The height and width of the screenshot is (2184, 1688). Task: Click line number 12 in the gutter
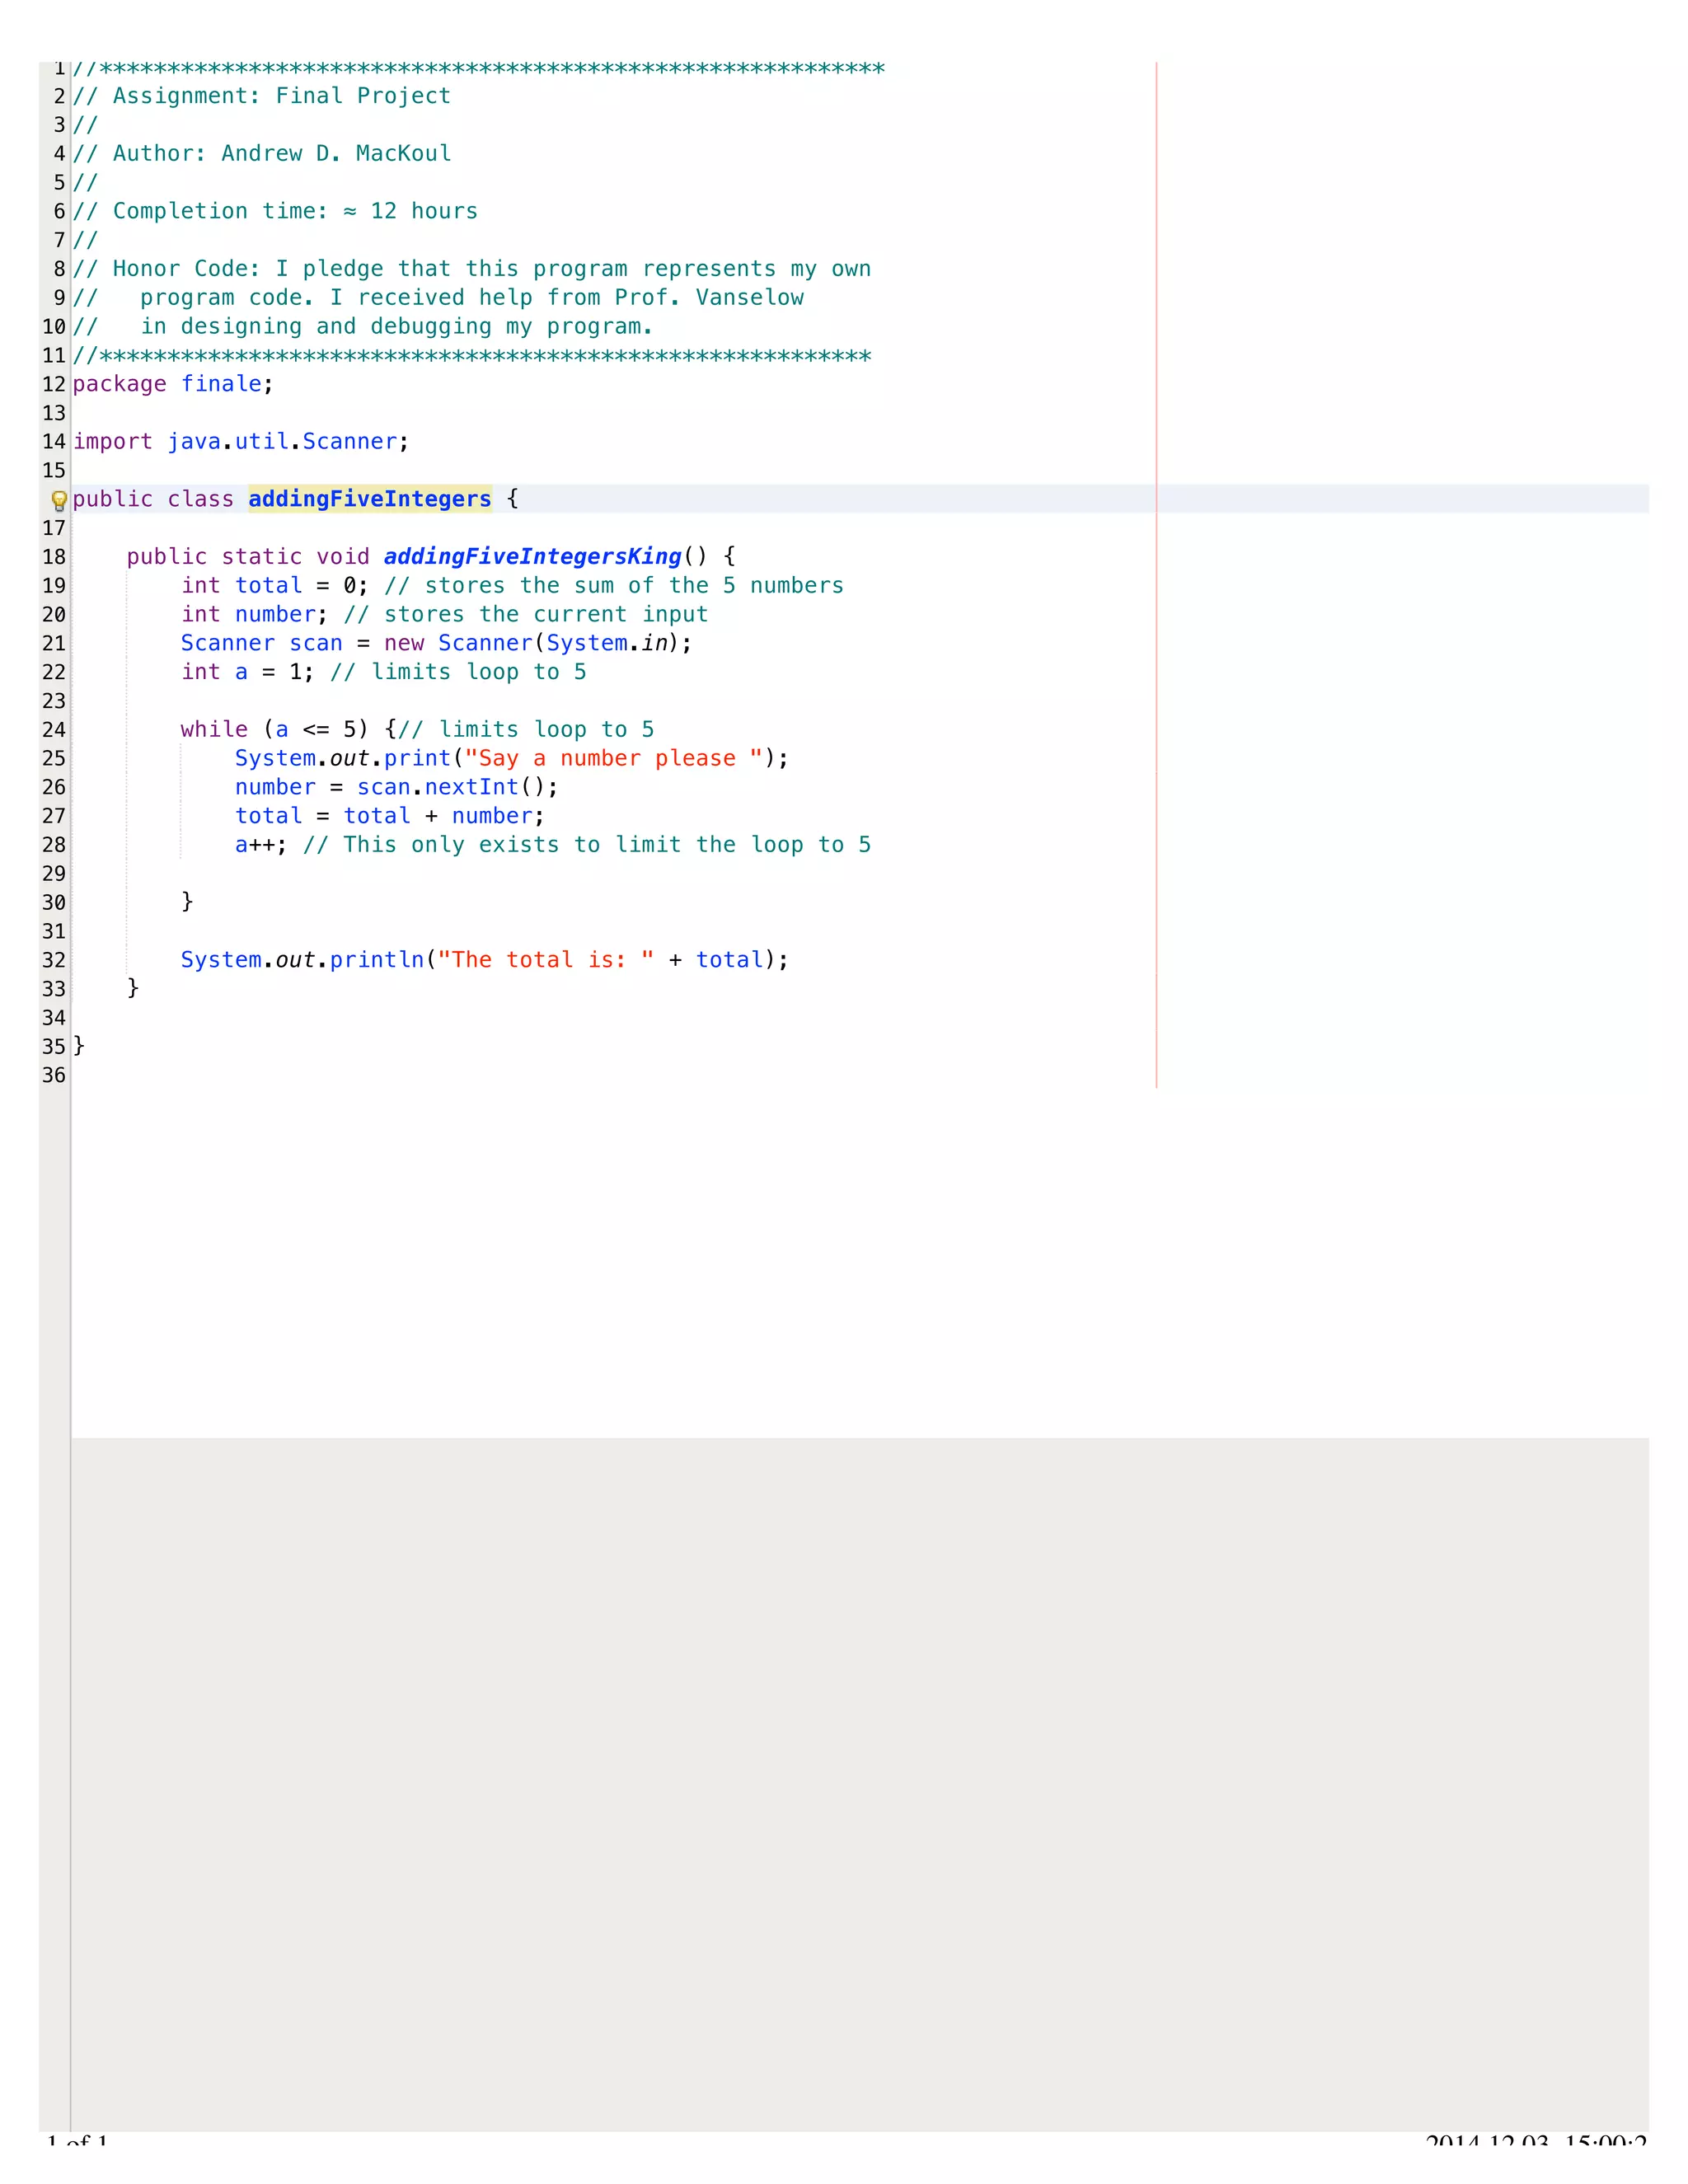(54, 384)
